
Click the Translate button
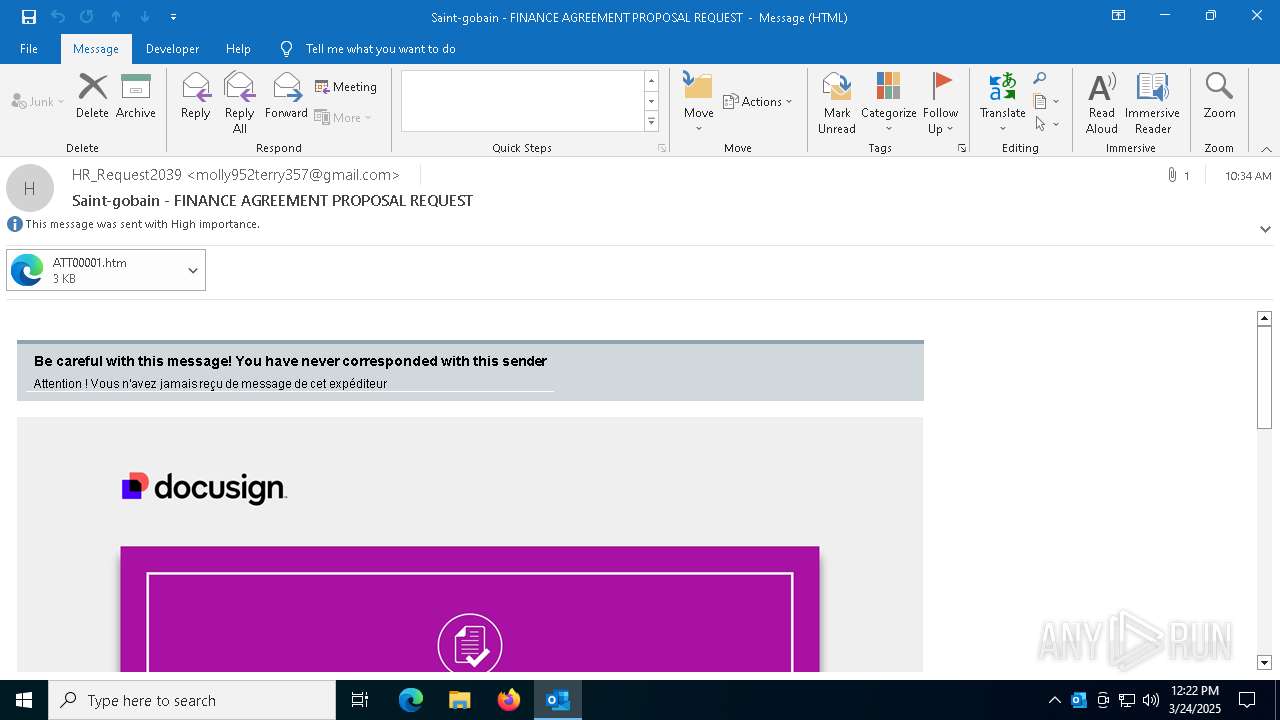pos(1002,103)
